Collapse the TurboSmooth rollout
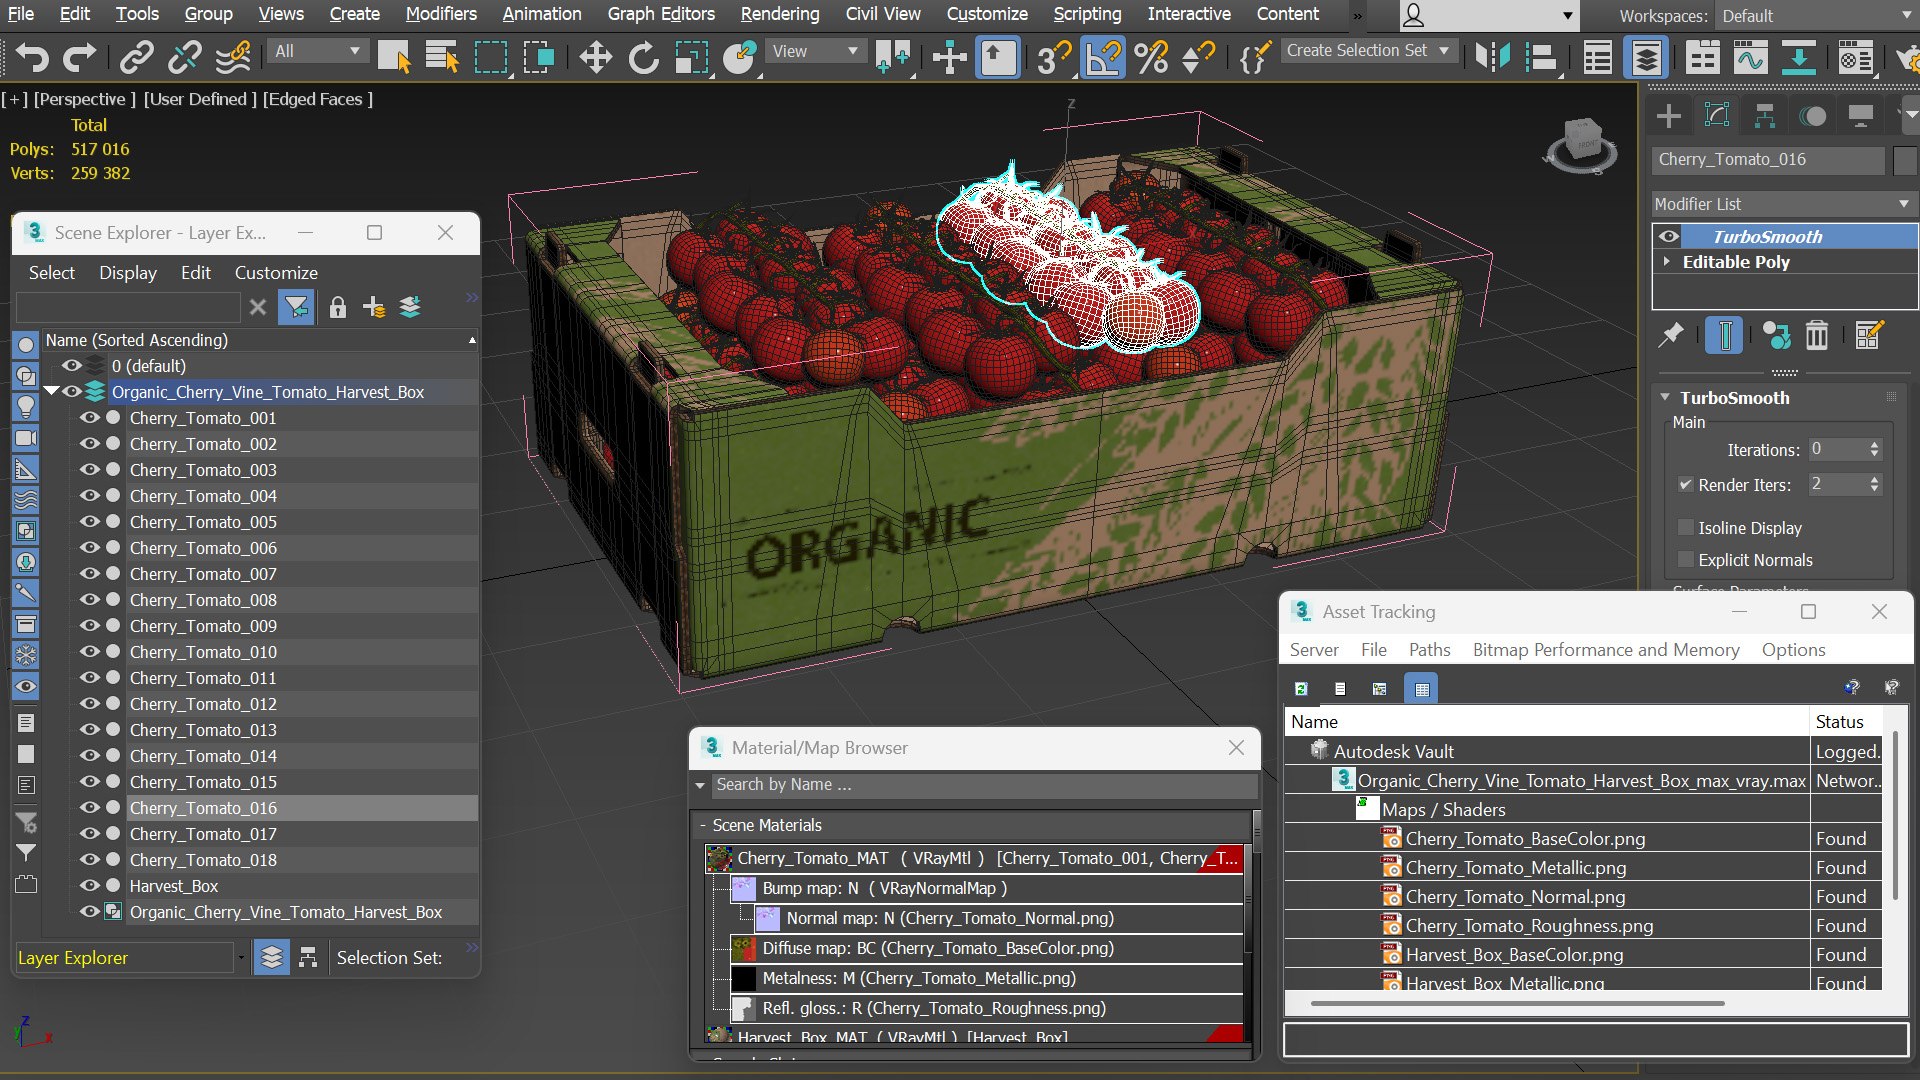1920x1080 pixels. (1665, 397)
